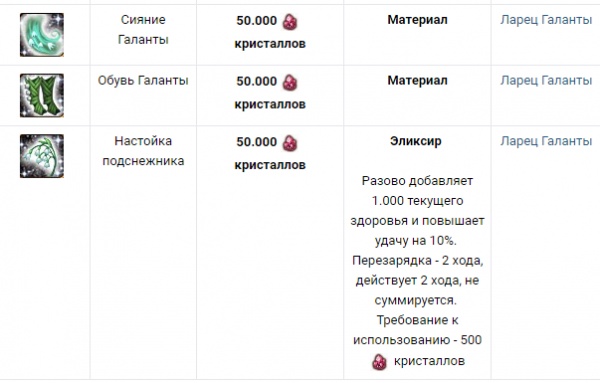600x383 pixels.
Task: Click the green Обувь Галанты boots icon
Action: click(x=42, y=95)
